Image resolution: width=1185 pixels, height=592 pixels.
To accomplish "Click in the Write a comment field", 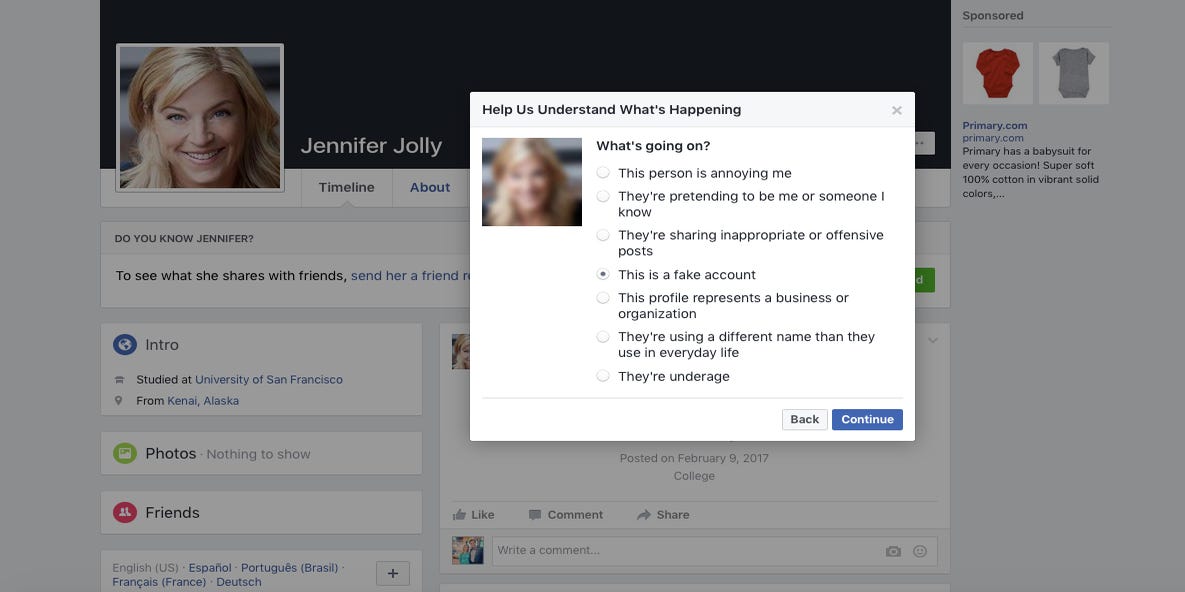I will [680, 551].
